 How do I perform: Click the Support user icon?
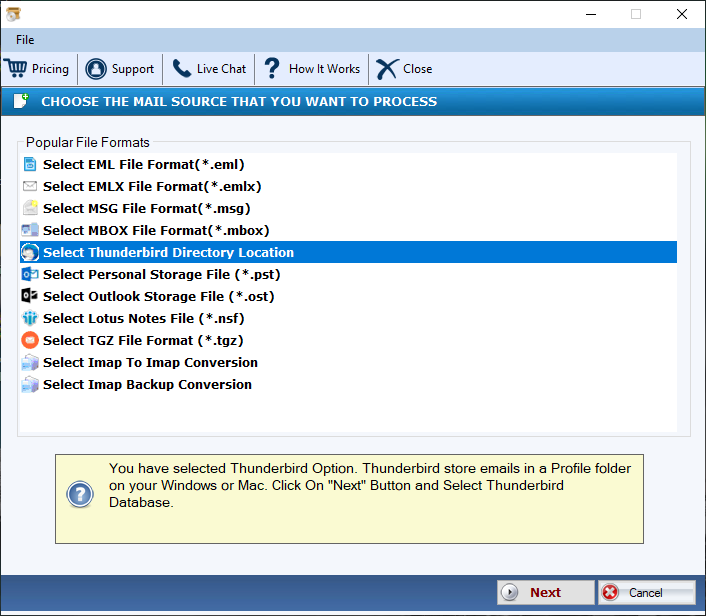point(96,69)
